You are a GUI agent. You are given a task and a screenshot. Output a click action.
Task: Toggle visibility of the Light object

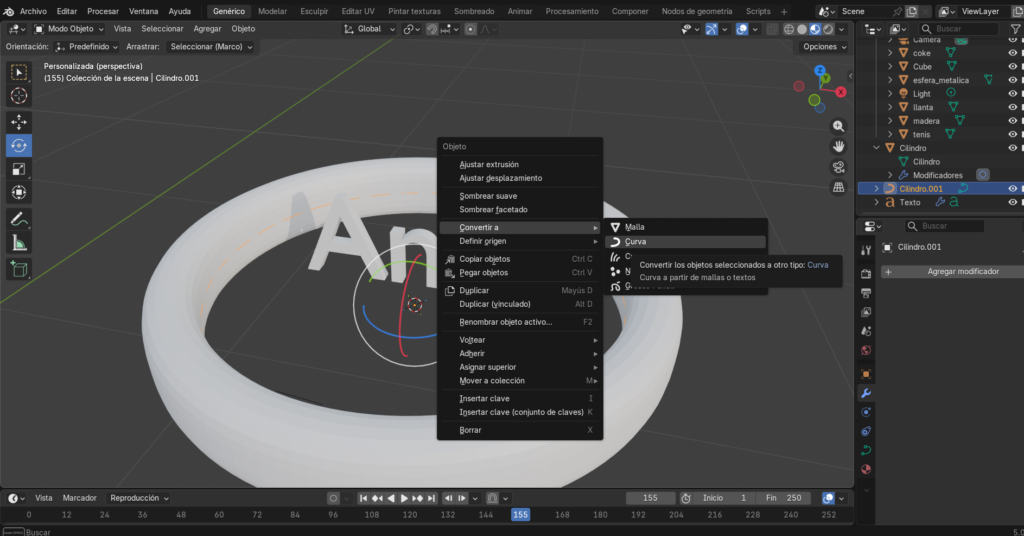(1012, 94)
